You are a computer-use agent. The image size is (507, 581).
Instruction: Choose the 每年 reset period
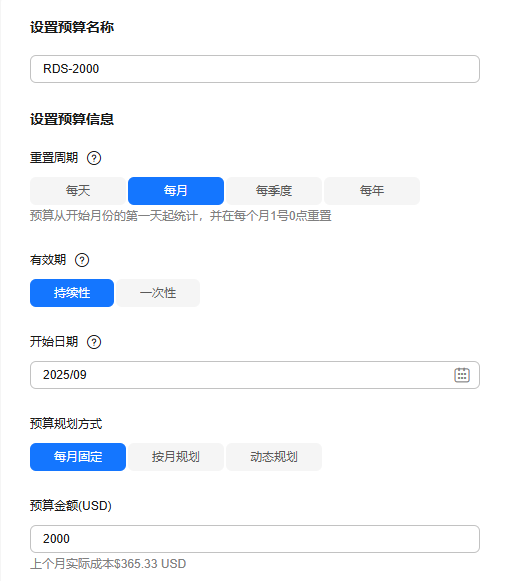pos(372,191)
